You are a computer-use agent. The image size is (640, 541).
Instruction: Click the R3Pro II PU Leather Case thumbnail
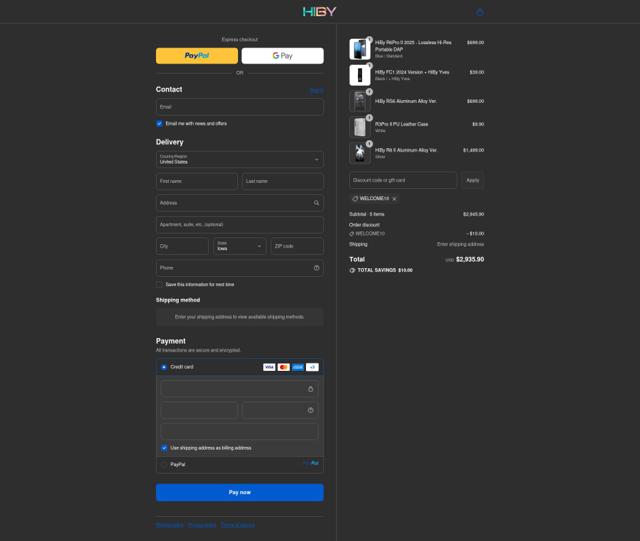pyautogui.click(x=360, y=127)
